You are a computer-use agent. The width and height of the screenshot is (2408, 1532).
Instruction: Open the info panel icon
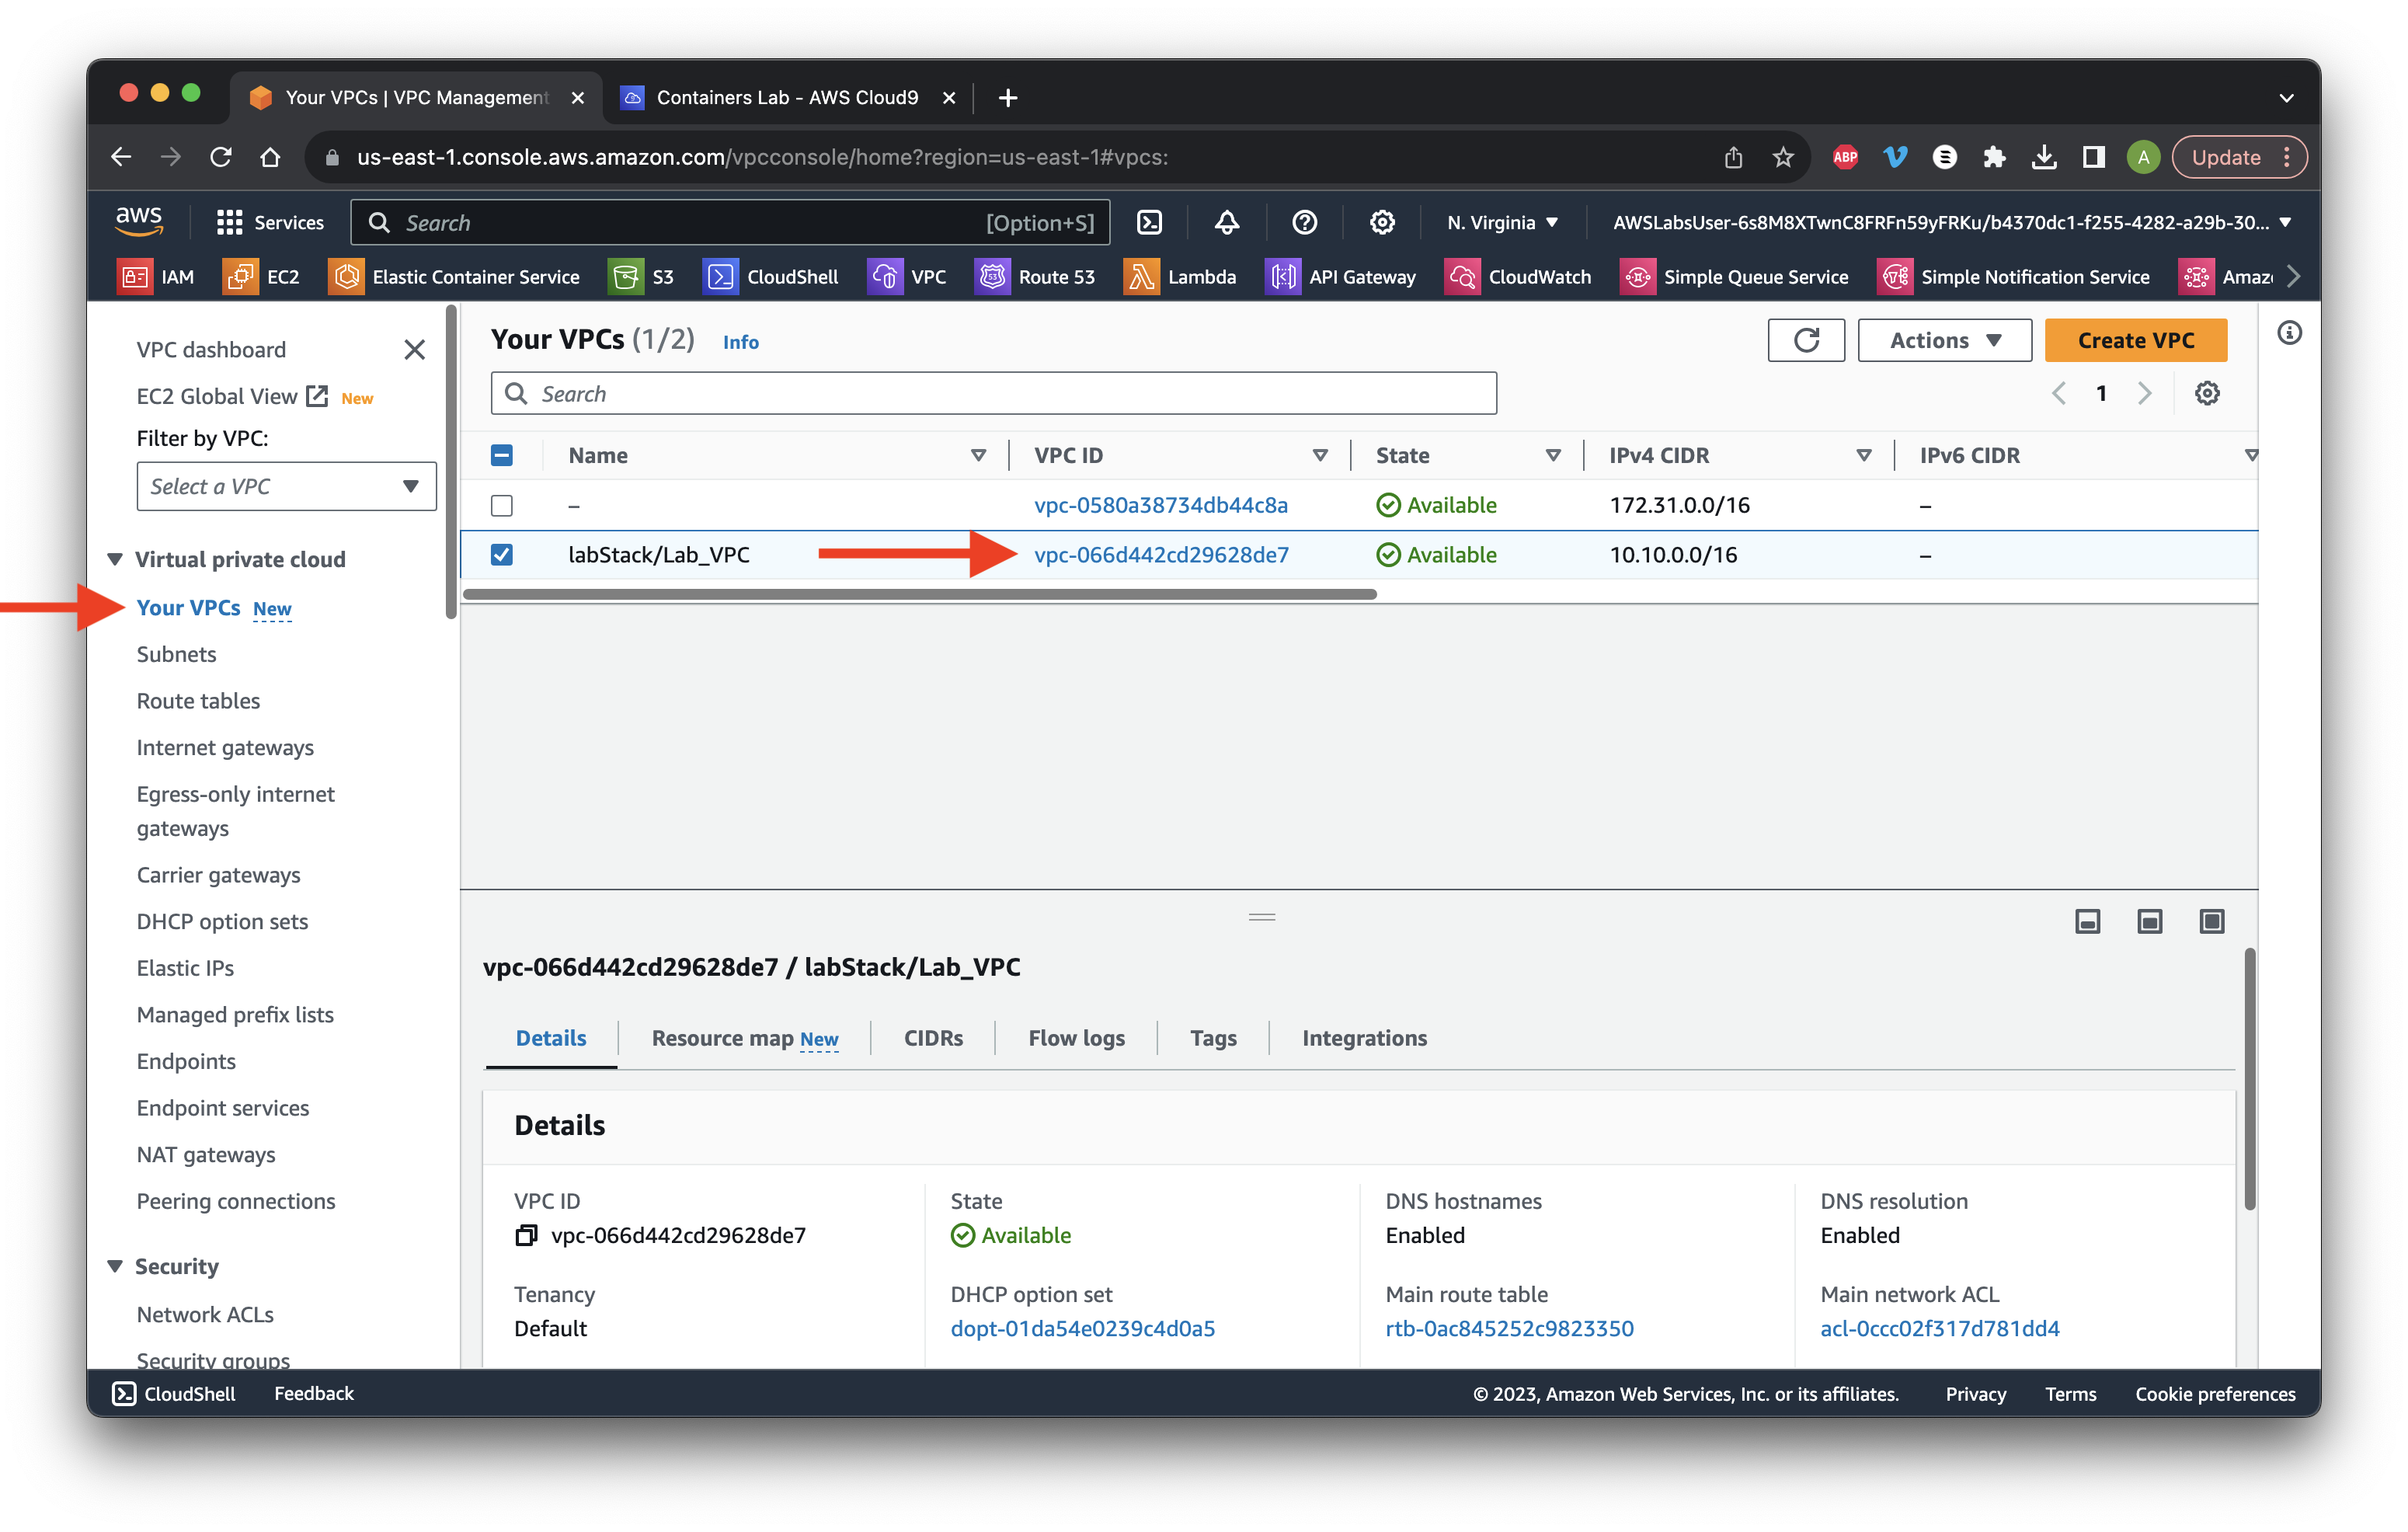(x=2289, y=333)
